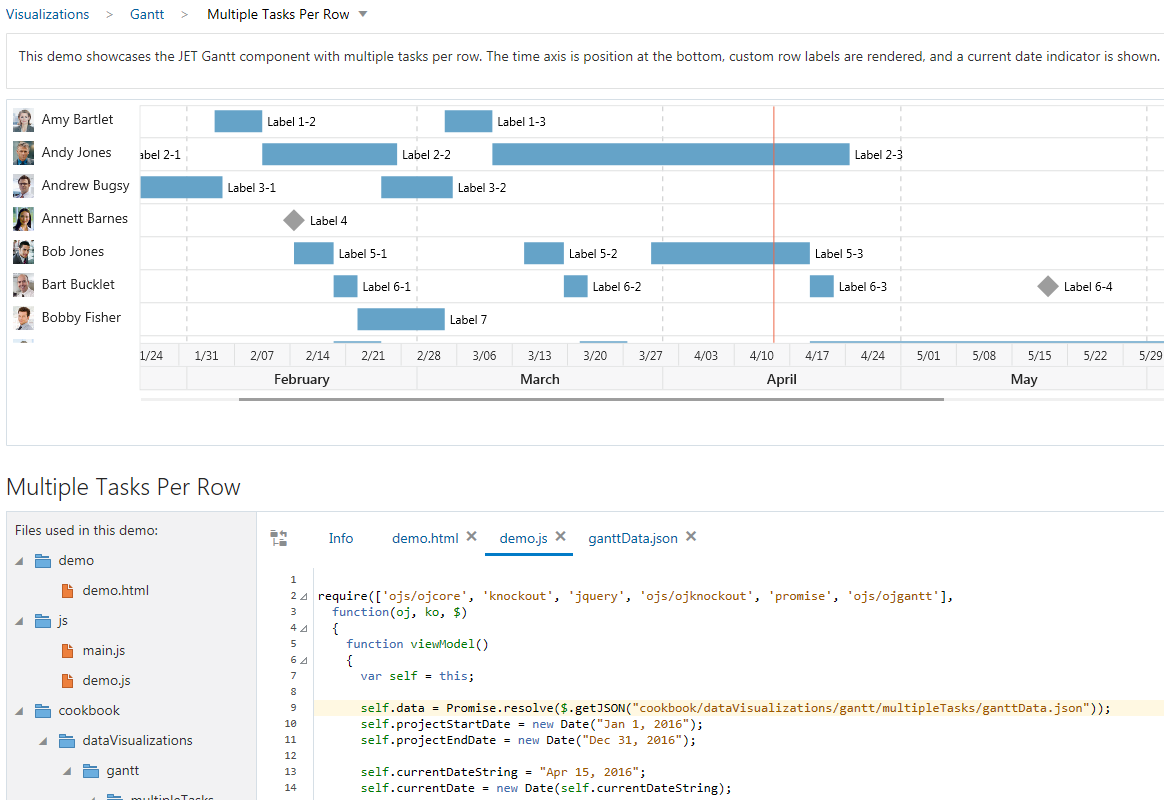This screenshot has height=800, width=1164.
Task: Click Amy Bartlet's profile photo
Action: pyautogui.click(x=22, y=119)
